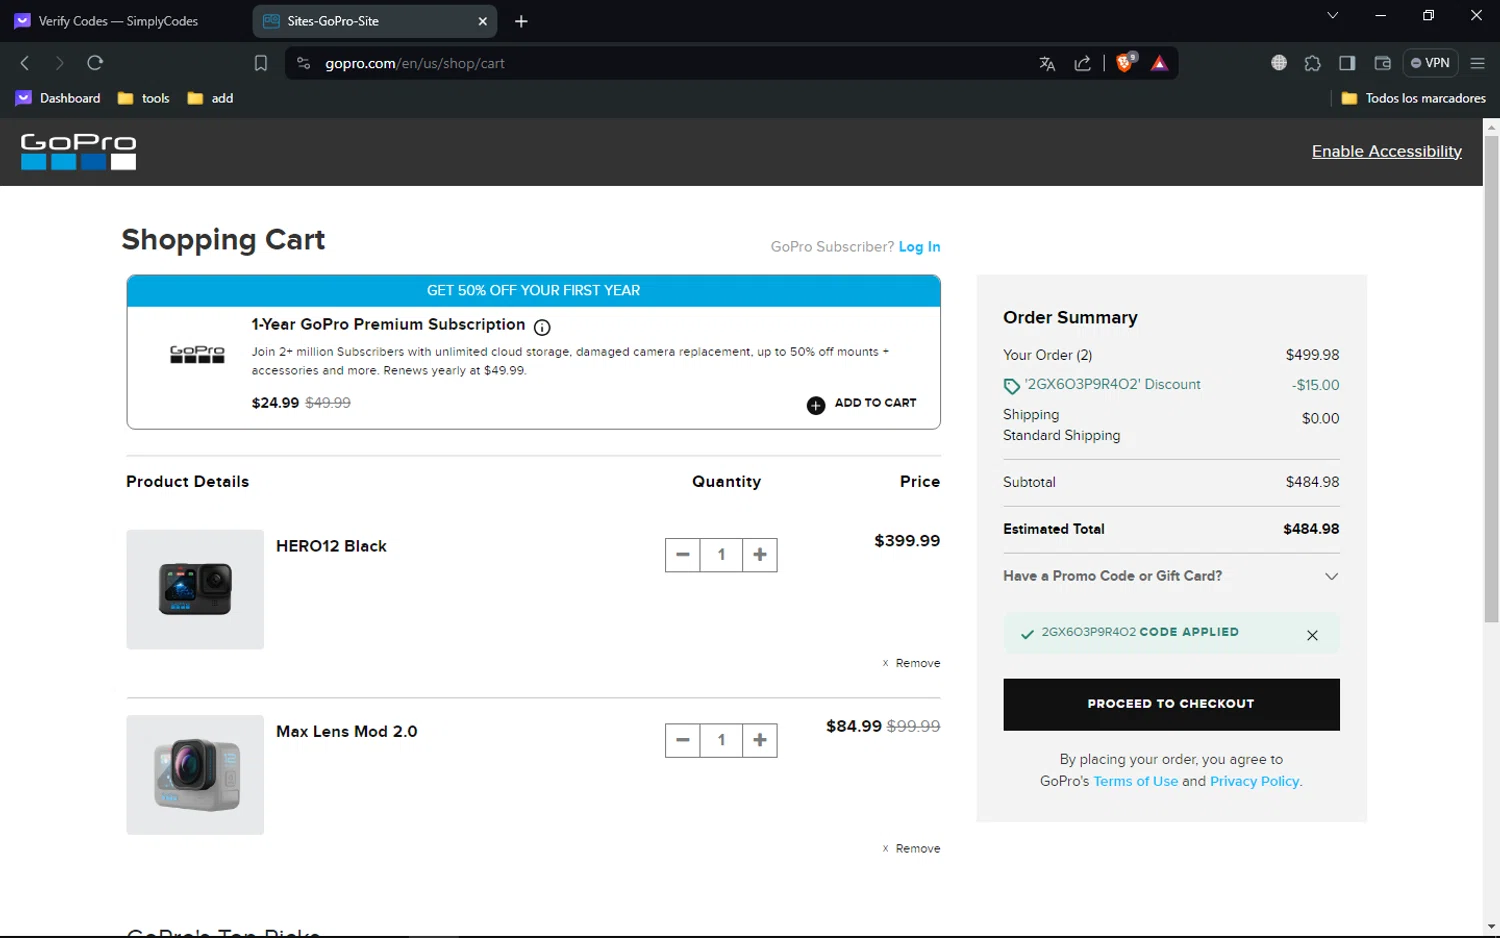Open the extensions puzzle icon
The image size is (1500, 938).
pos(1313,63)
